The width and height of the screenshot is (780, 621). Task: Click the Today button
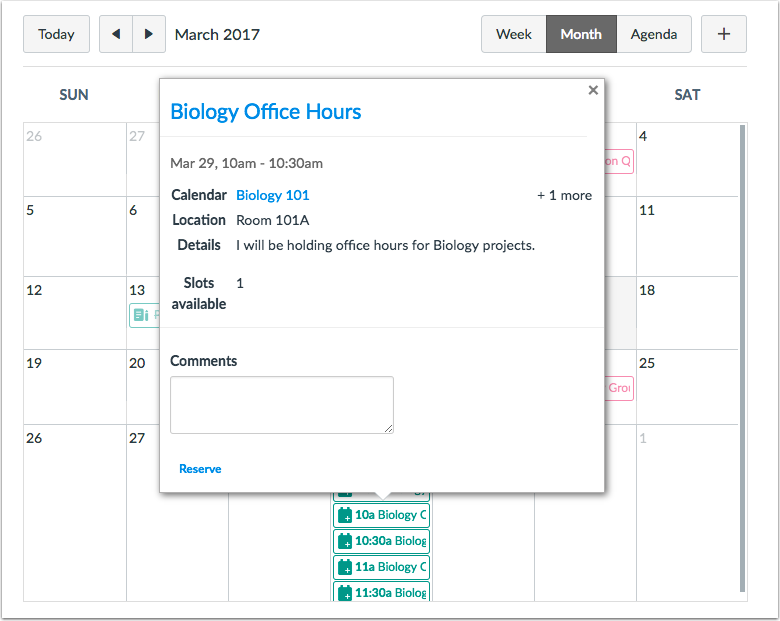click(x=56, y=34)
